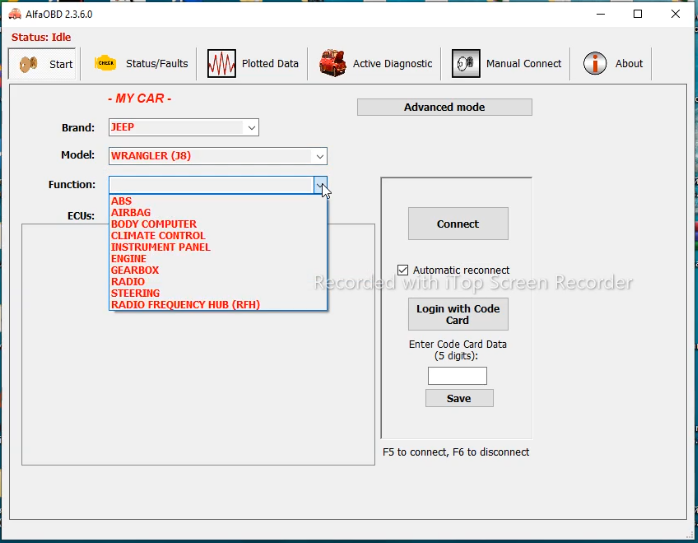Choose BODY COMPUTER in the Function list

[x=218, y=224]
